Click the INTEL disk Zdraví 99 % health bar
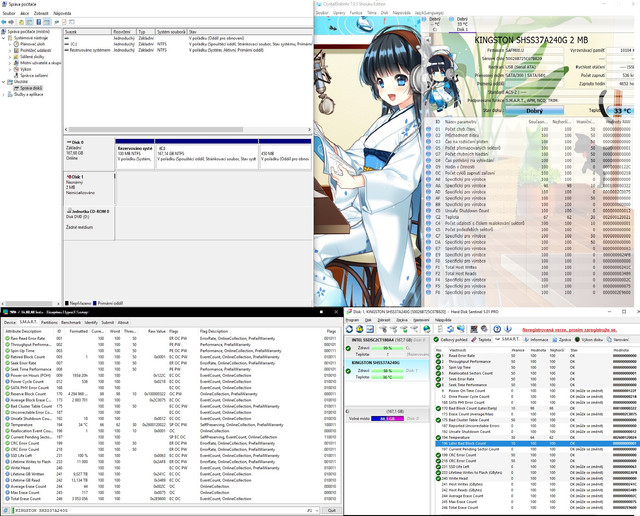This screenshot has height=516, width=640. 386,348
